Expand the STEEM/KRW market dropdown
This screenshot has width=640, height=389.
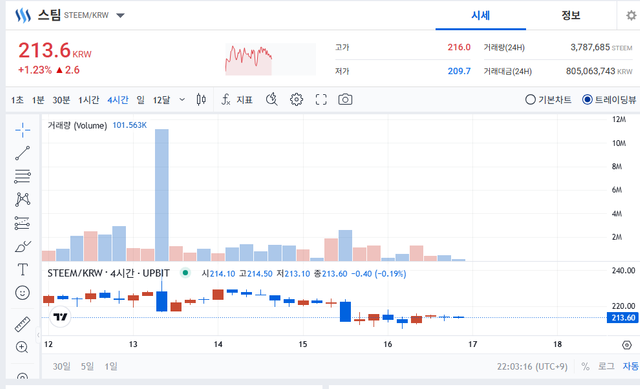[x=120, y=16]
